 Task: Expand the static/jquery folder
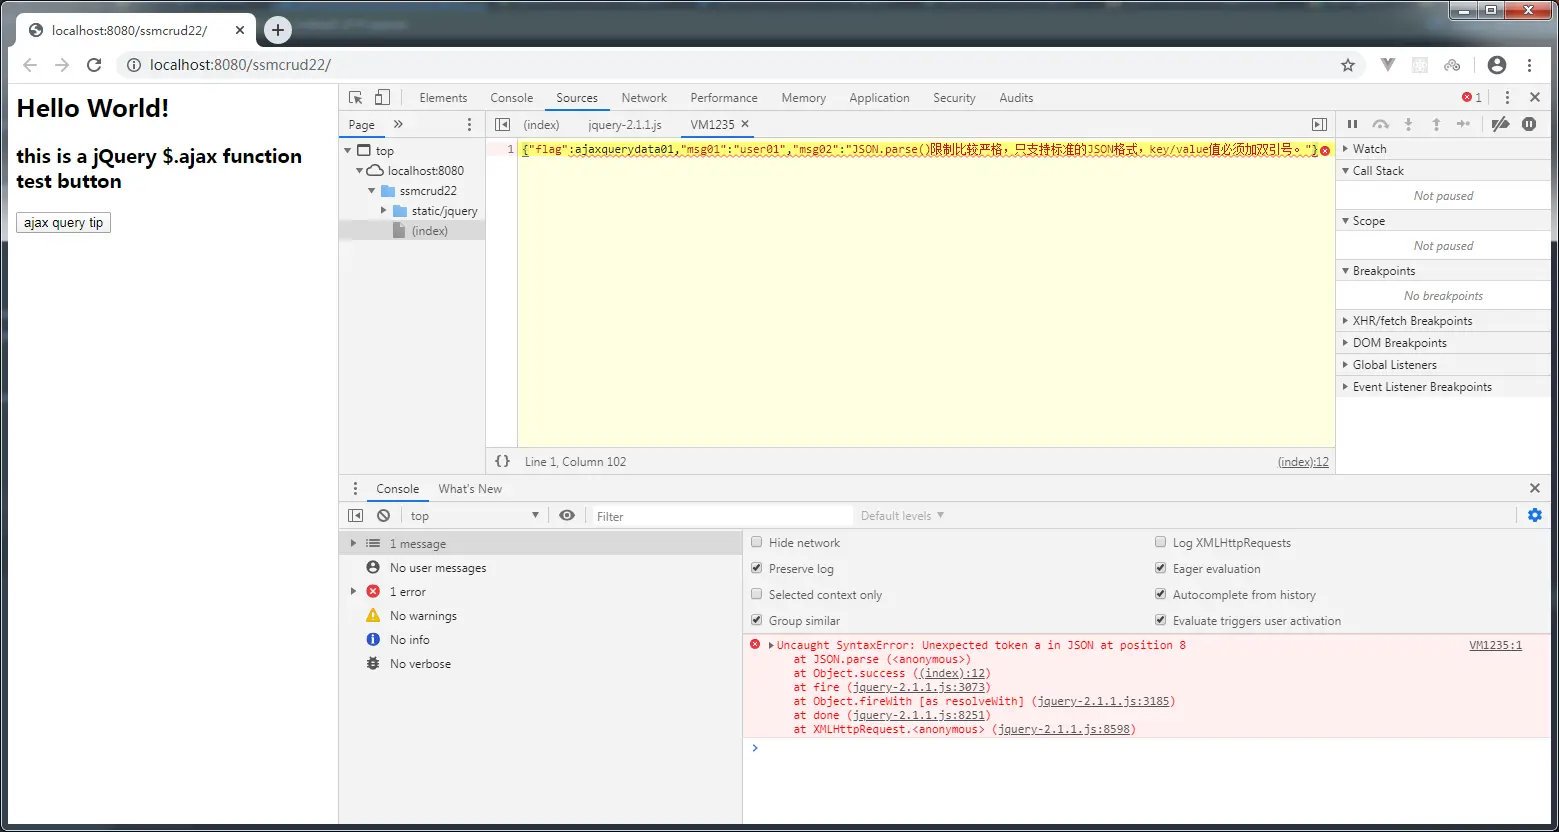pos(384,211)
